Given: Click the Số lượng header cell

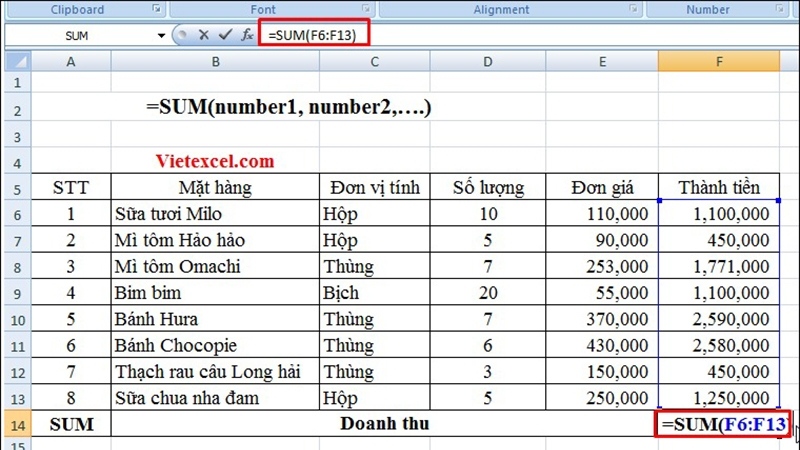Looking at the screenshot, I should (x=488, y=187).
